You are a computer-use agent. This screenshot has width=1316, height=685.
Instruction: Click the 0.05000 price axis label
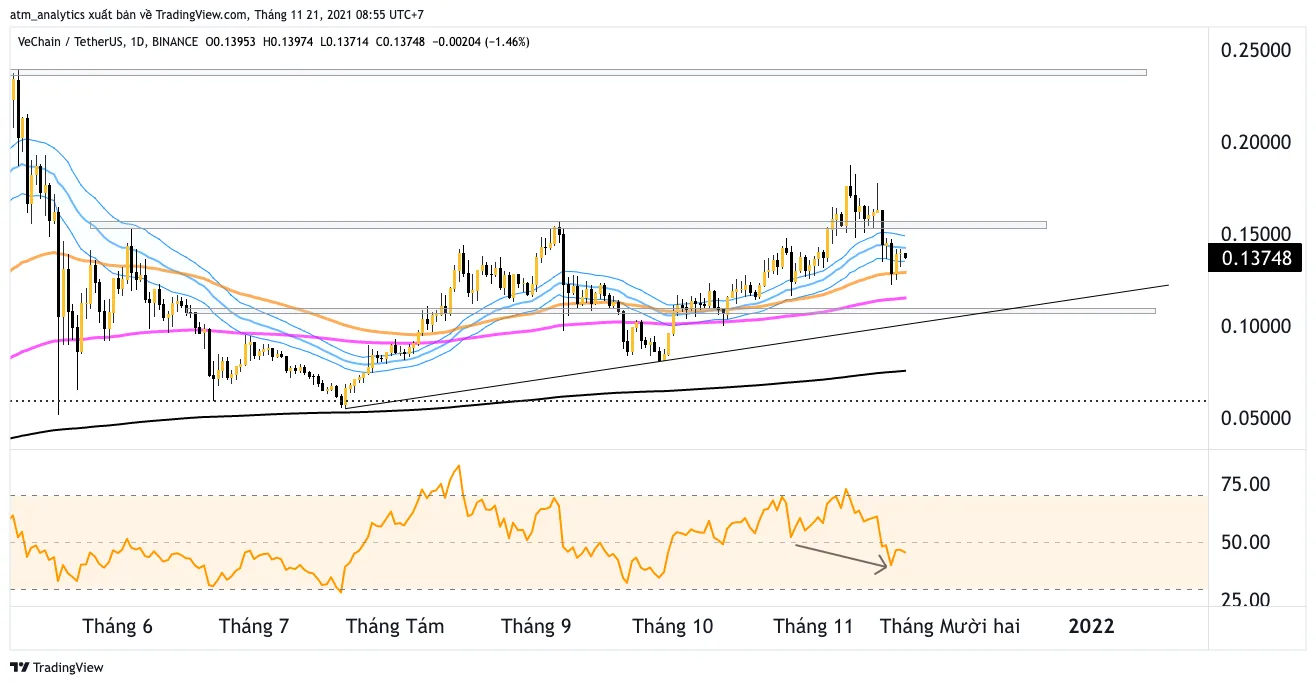[1257, 418]
